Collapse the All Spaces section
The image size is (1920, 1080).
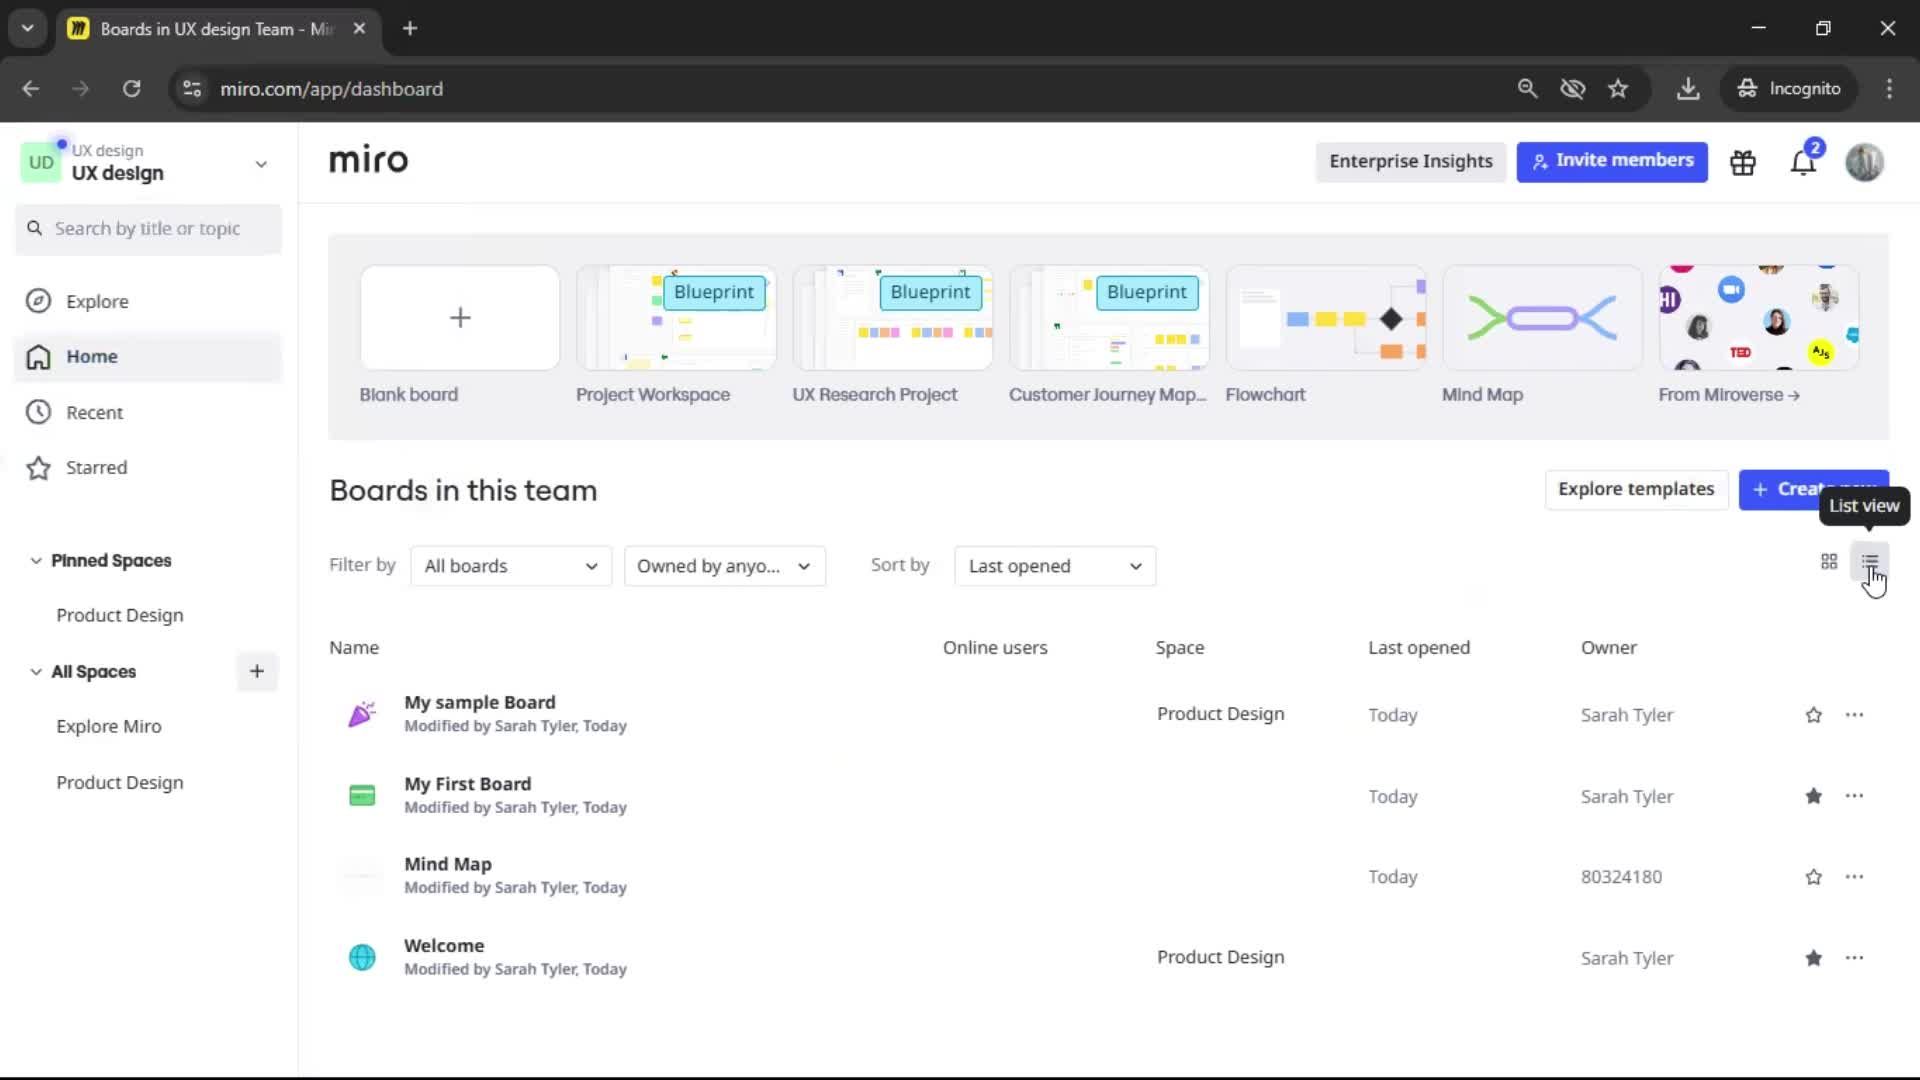click(36, 672)
